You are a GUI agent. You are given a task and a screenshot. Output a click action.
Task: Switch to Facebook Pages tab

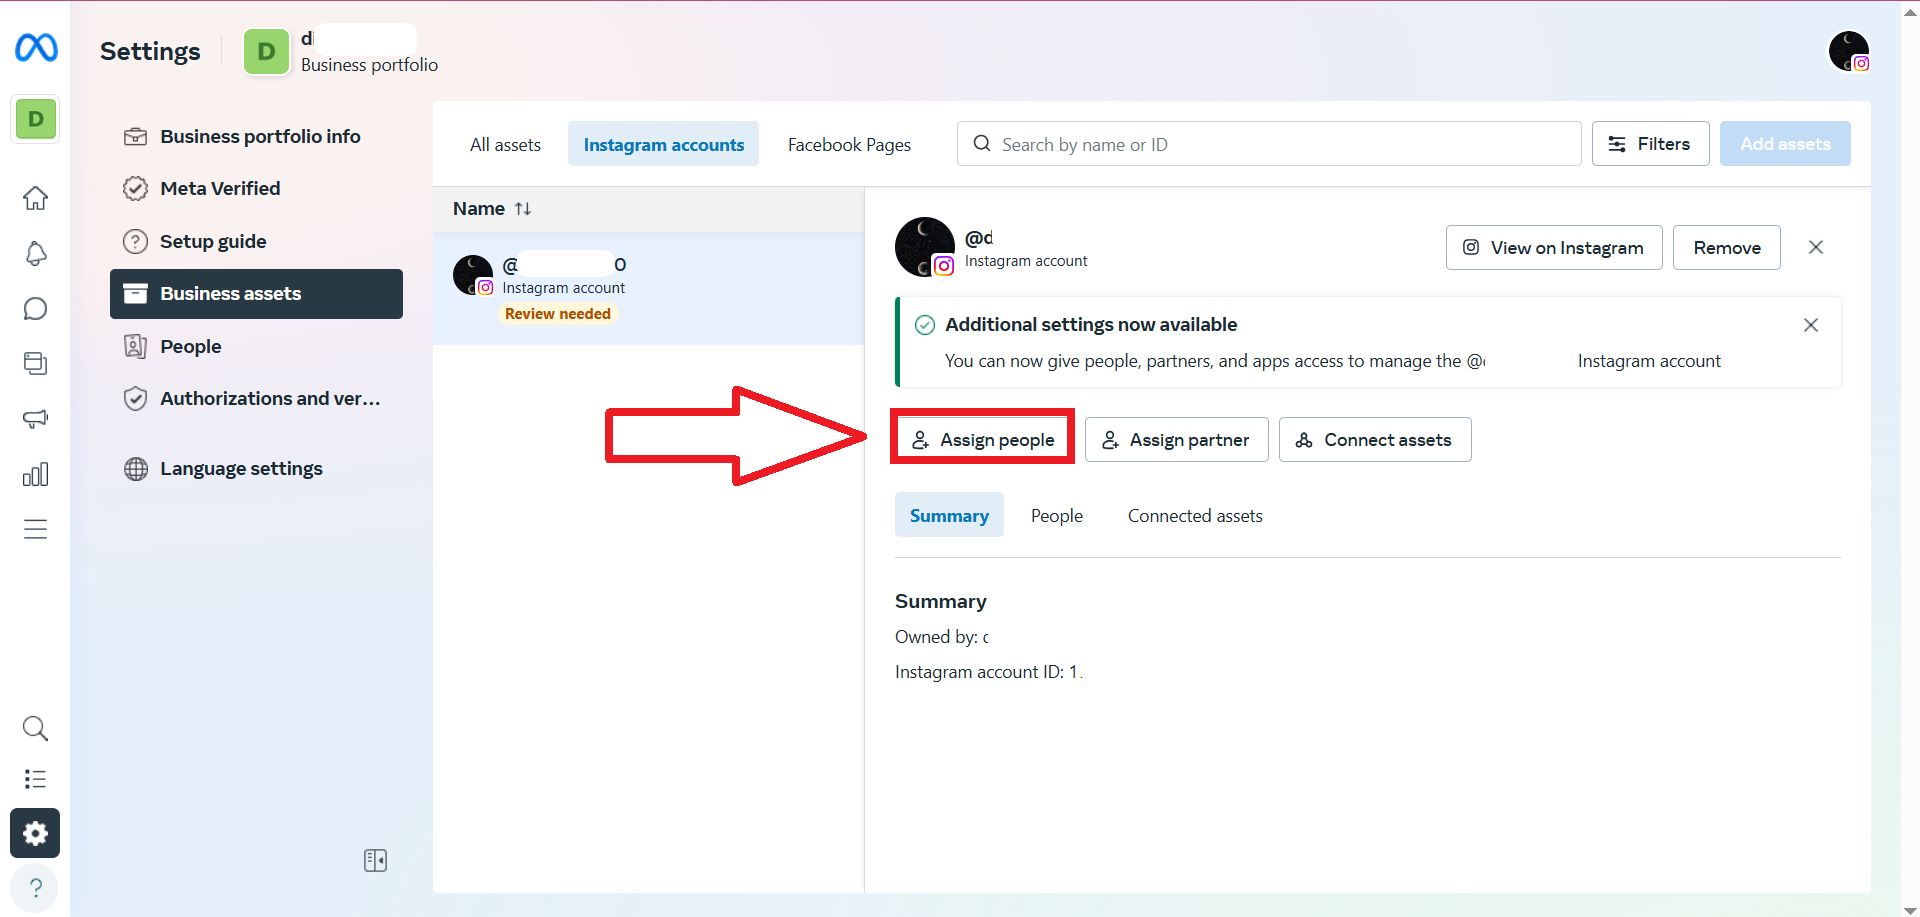tap(849, 144)
